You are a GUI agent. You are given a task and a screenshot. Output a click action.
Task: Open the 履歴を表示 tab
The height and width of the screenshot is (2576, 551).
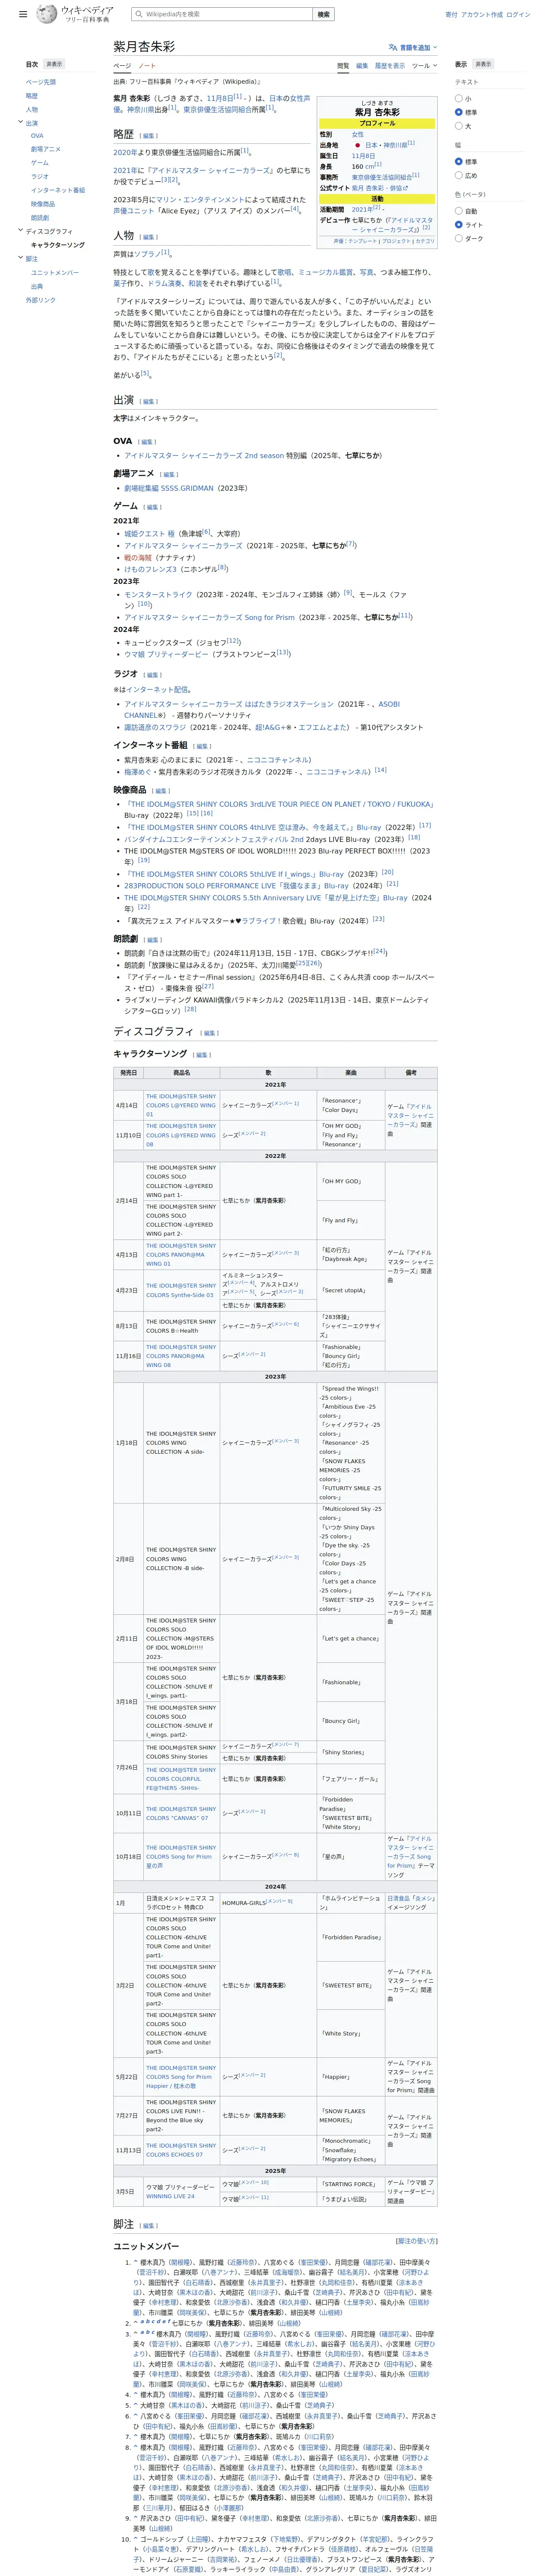pyautogui.click(x=390, y=66)
